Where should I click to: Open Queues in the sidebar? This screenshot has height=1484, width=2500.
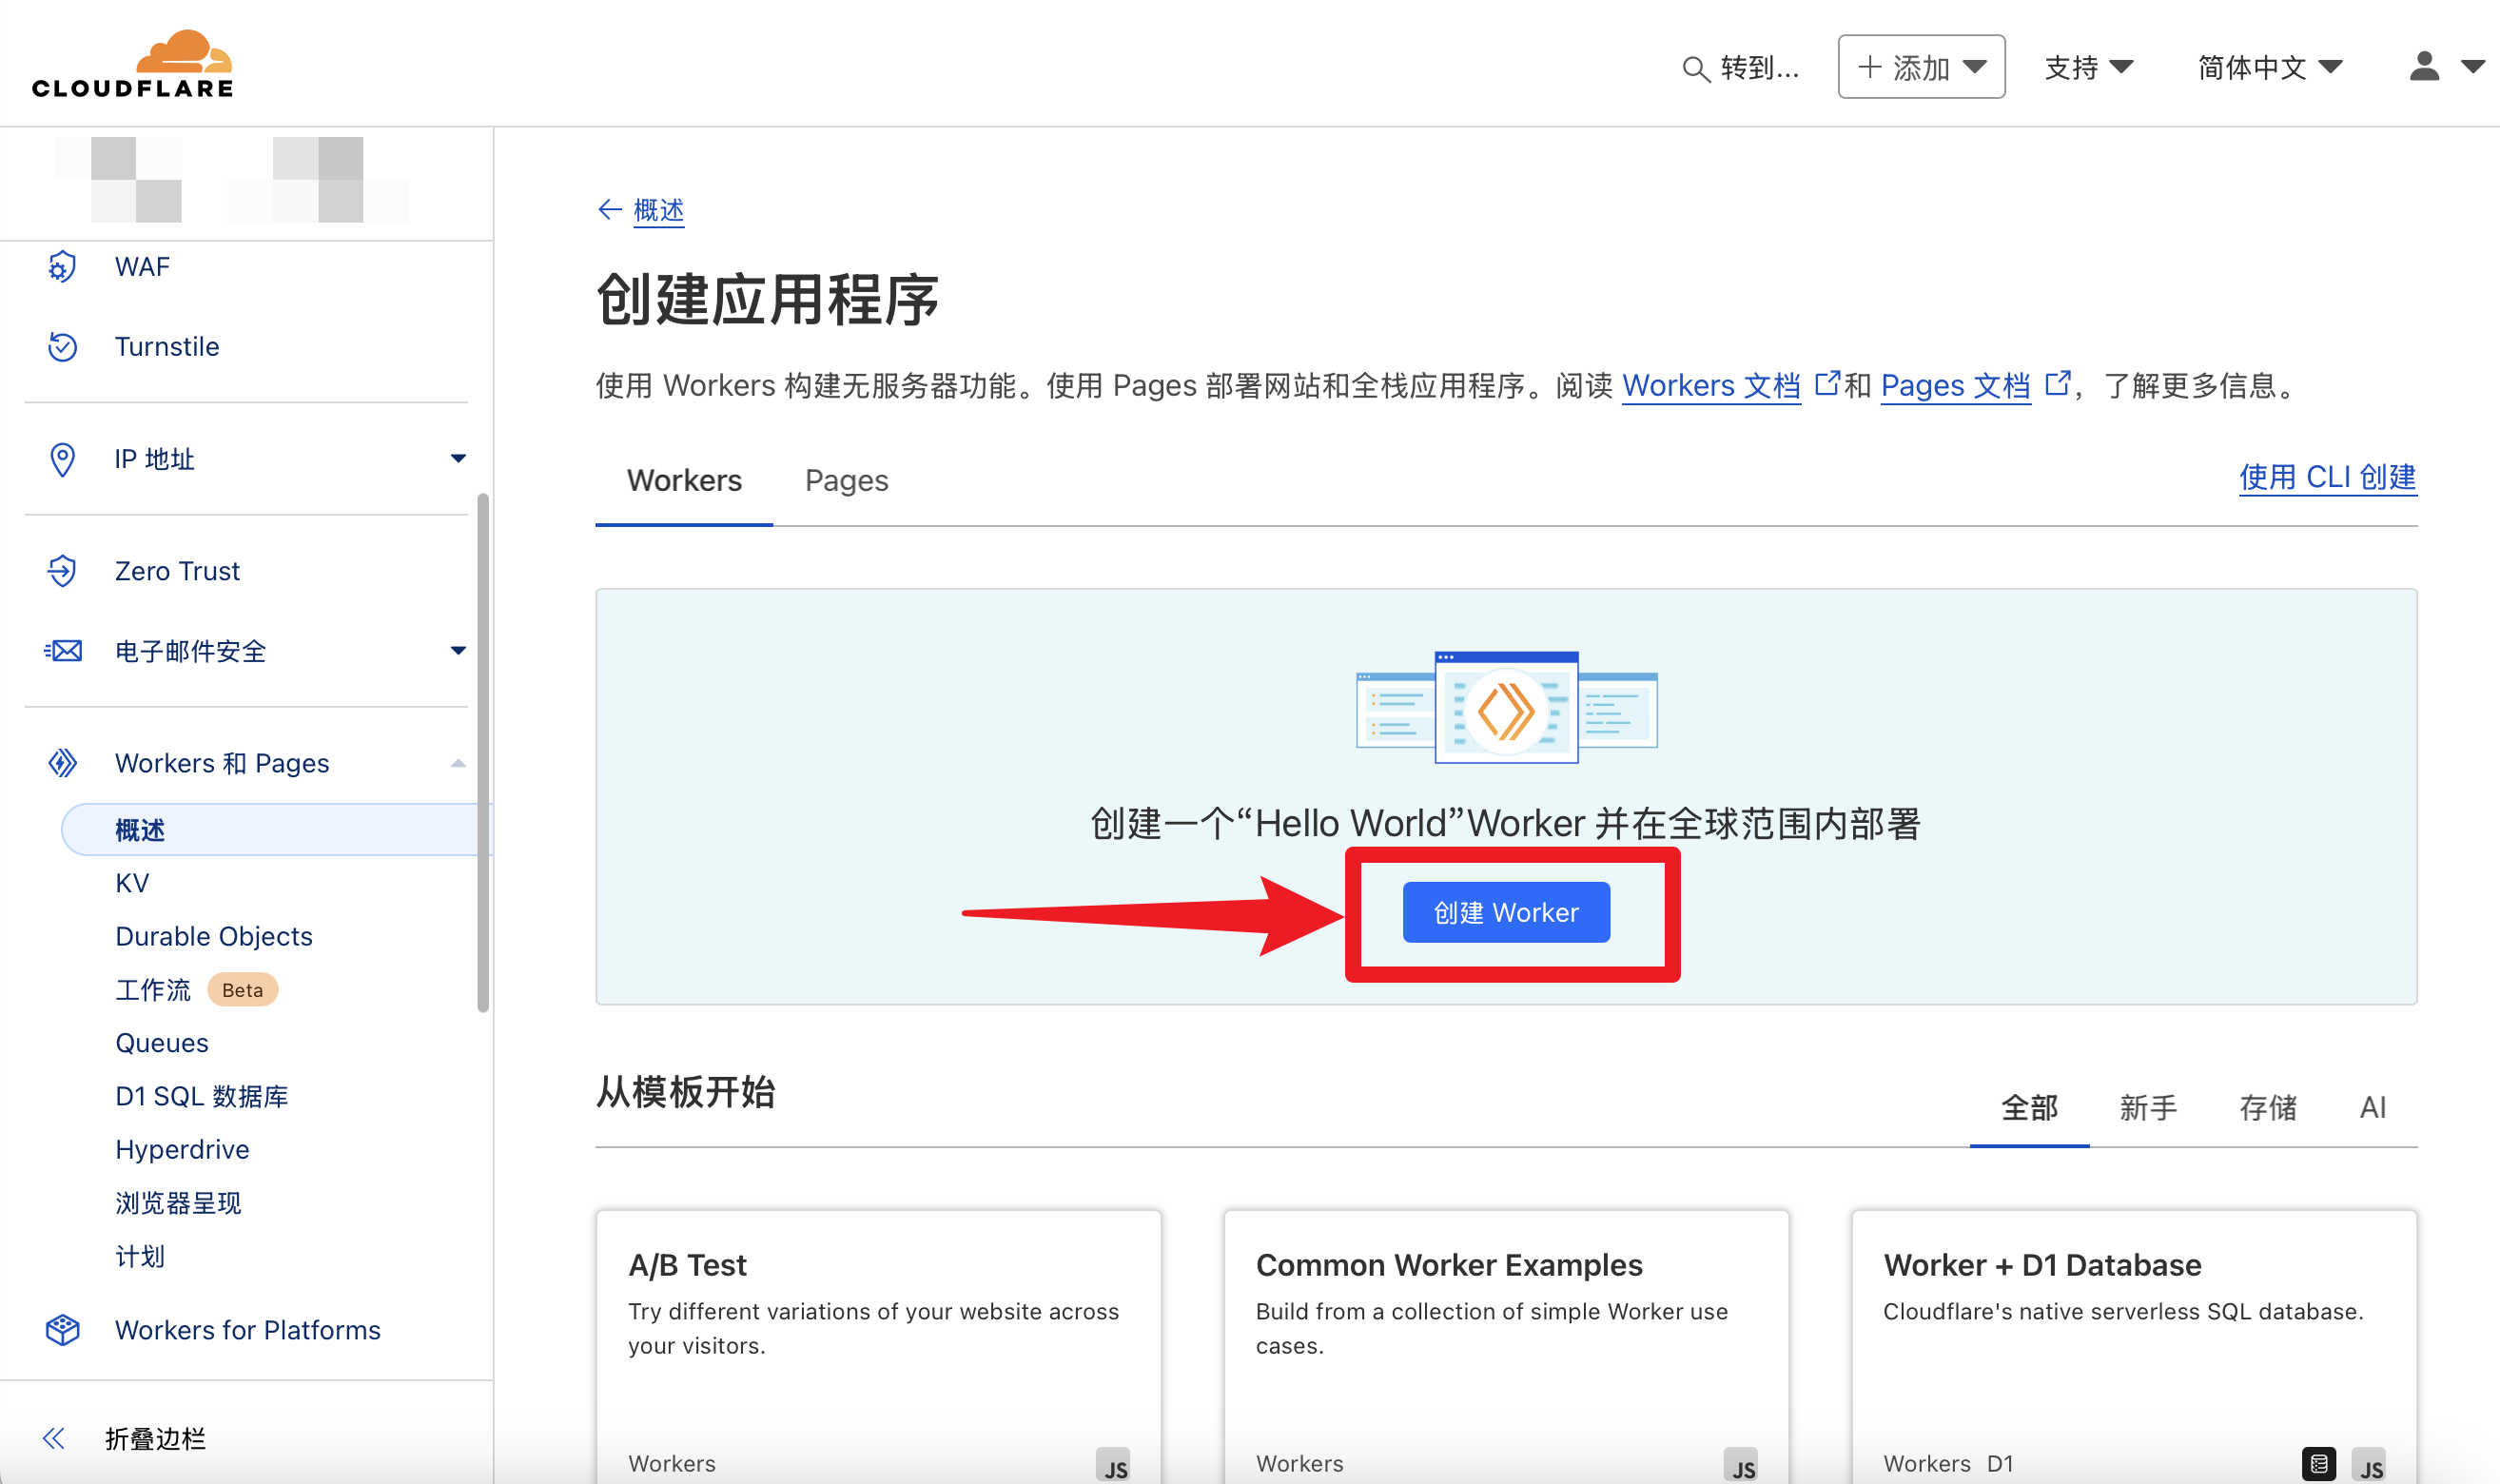[162, 1043]
